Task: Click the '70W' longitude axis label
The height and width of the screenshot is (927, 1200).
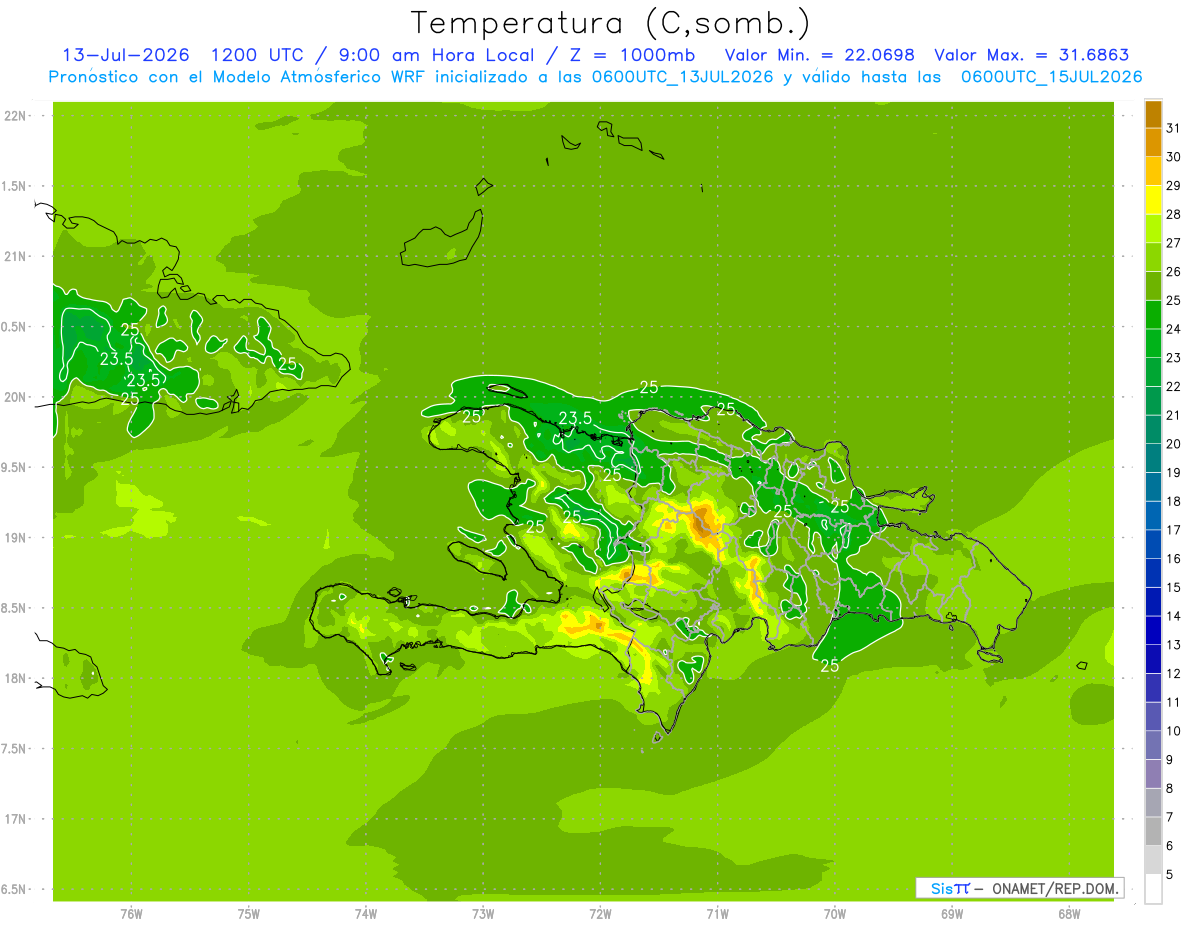Action: pyautogui.click(x=835, y=914)
